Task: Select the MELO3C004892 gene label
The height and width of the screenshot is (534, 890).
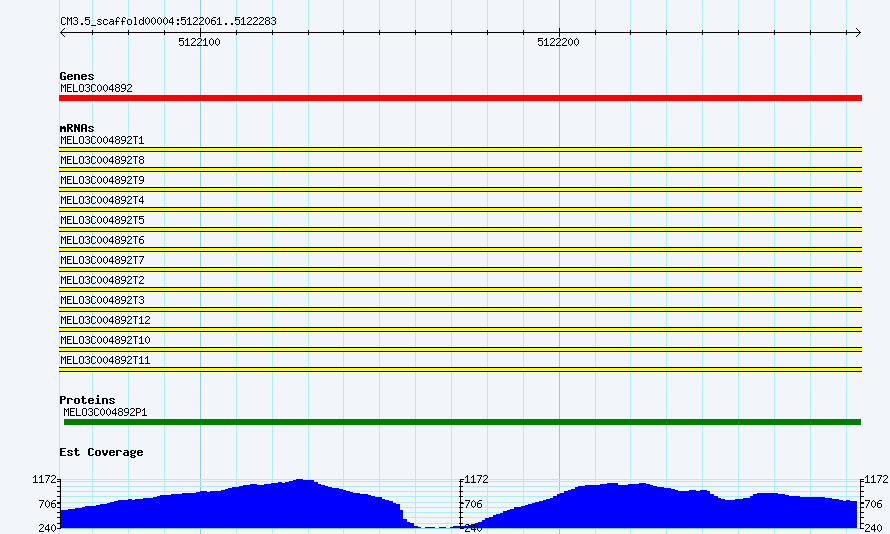Action: [96, 88]
